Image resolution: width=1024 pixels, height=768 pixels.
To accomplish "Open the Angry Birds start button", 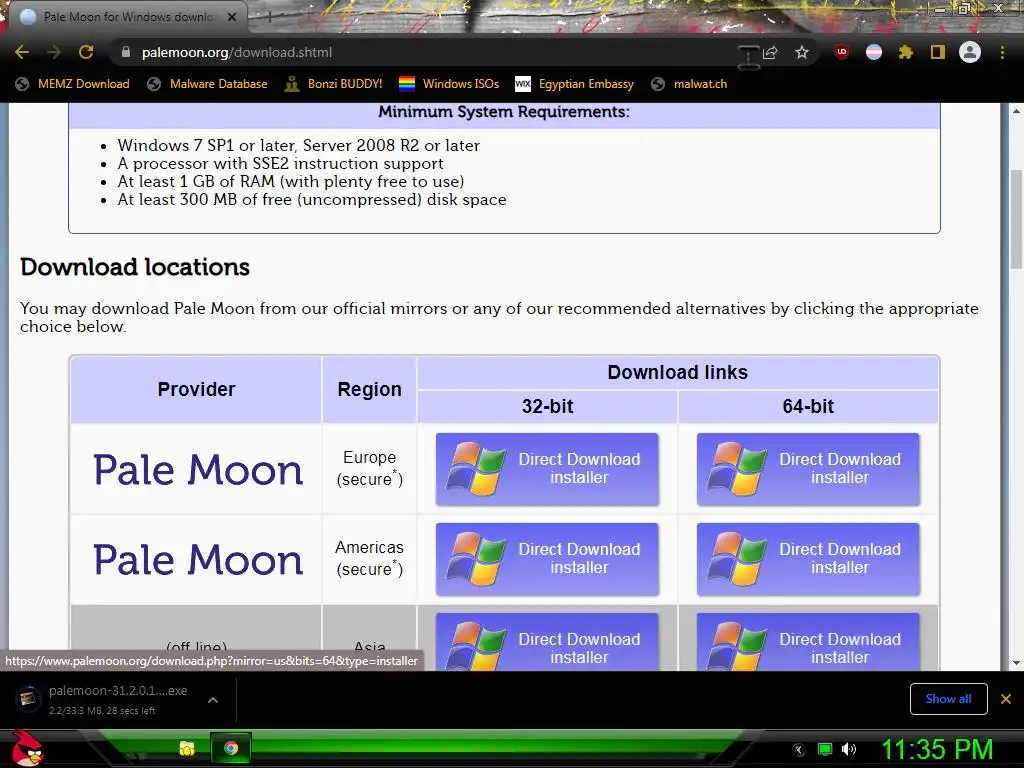I will 27,748.
